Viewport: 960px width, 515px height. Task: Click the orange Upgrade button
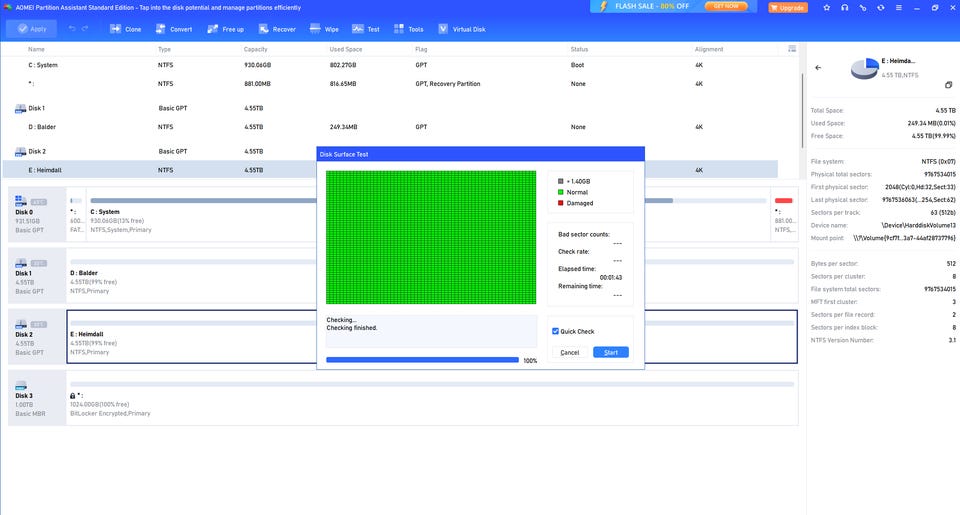(788, 7)
